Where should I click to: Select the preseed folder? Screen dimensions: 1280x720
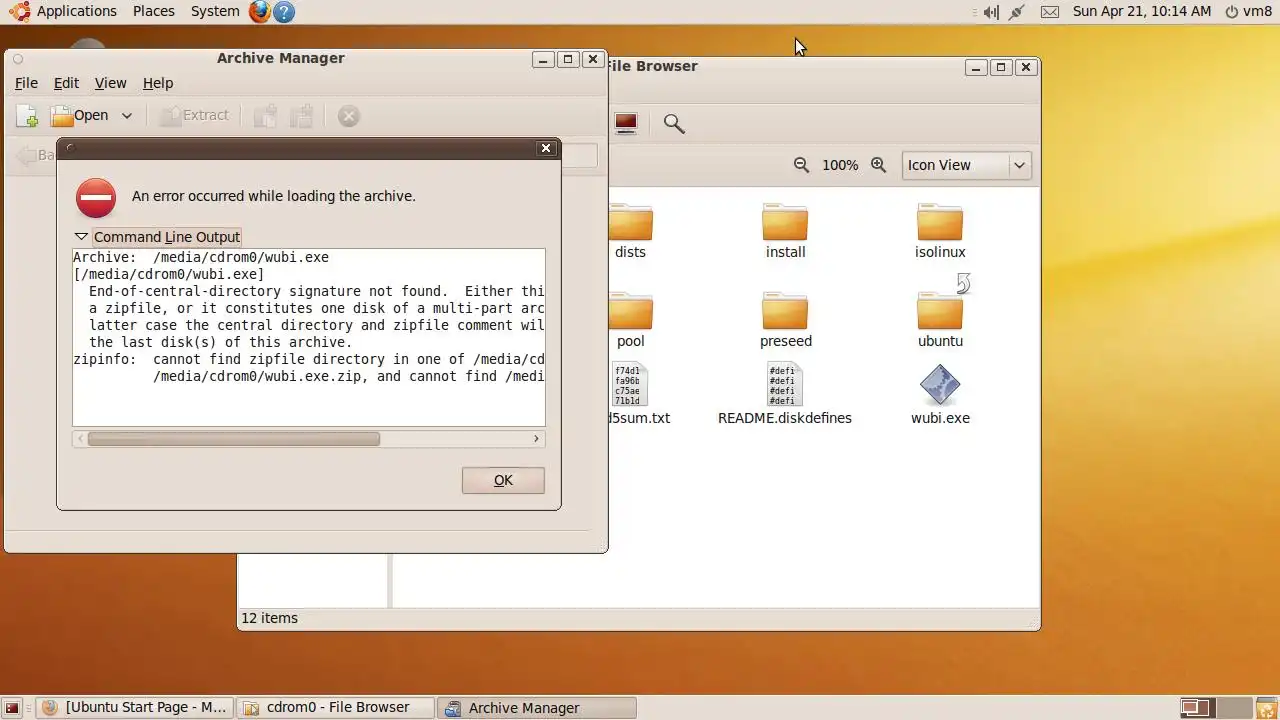click(785, 320)
